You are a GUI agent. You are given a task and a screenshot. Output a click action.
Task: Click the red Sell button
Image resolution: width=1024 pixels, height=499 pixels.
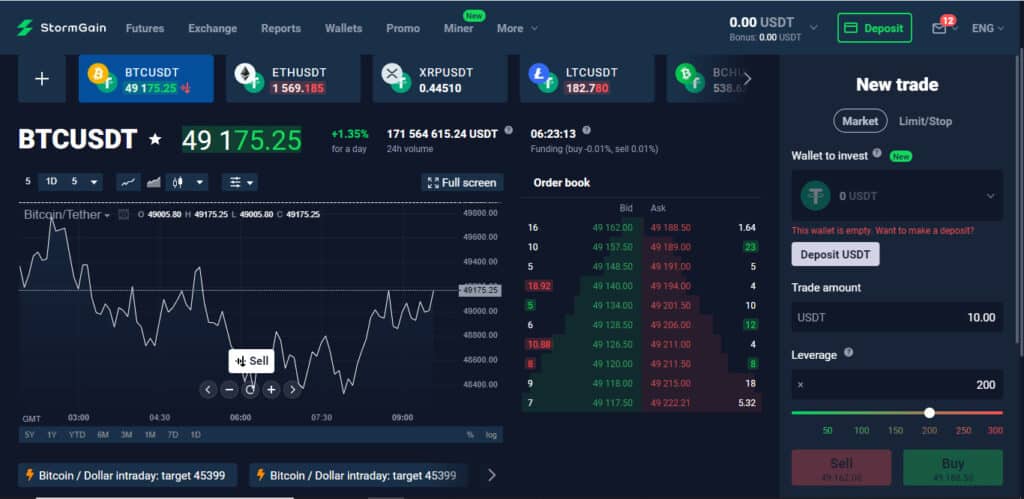(x=841, y=468)
